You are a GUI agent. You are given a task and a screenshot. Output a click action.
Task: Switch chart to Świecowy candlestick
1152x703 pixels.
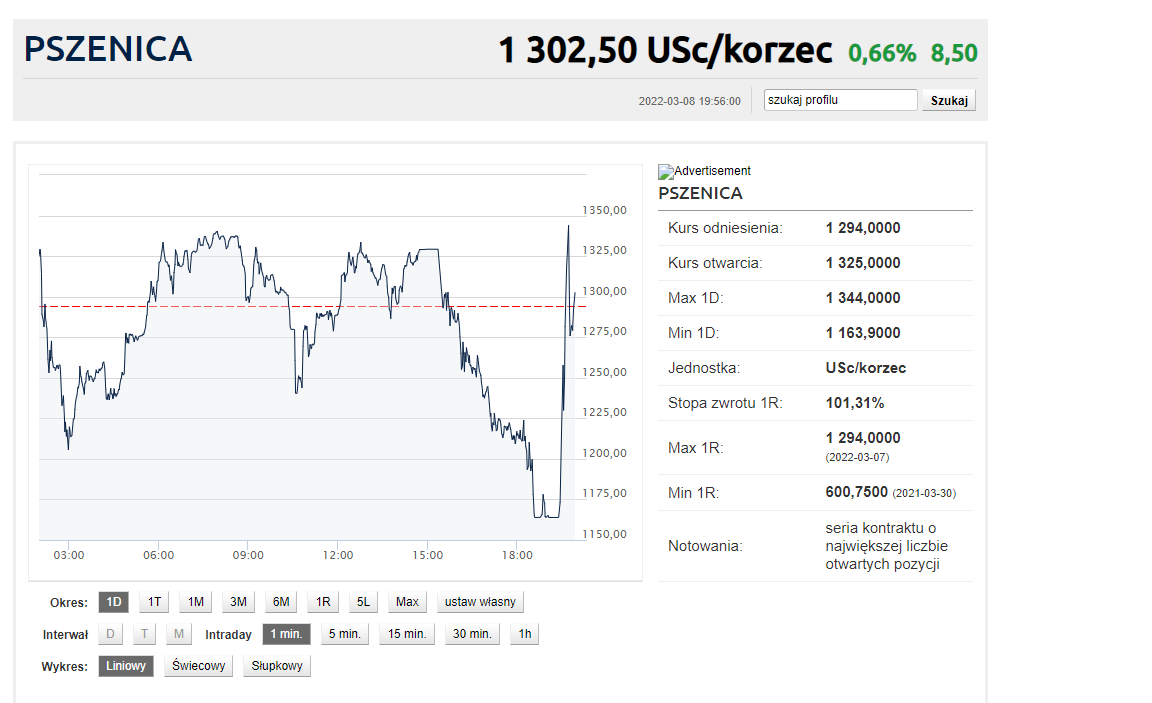point(198,666)
